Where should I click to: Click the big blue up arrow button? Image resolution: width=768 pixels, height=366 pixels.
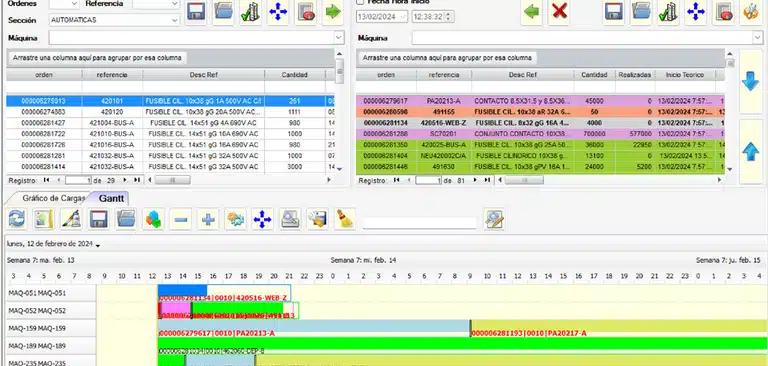750,151
